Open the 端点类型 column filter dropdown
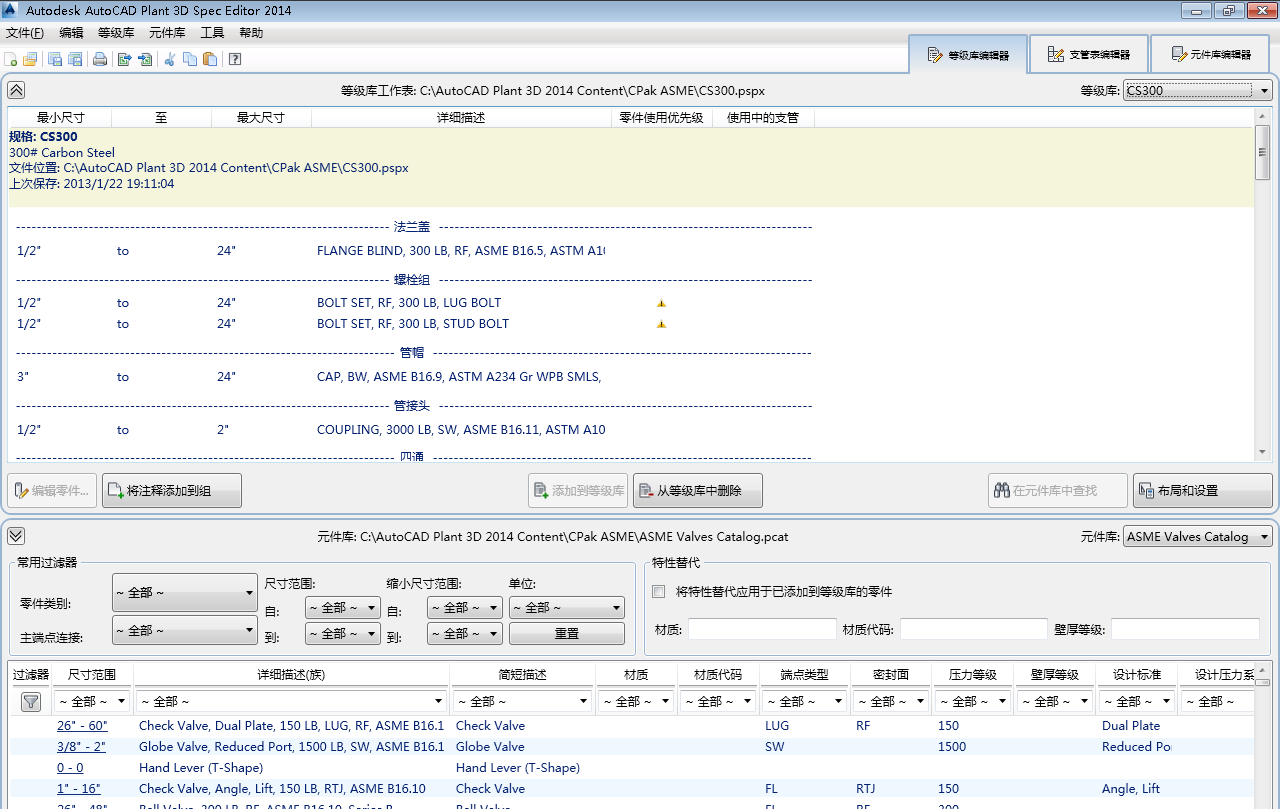This screenshot has height=809, width=1280. (x=805, y=701)
